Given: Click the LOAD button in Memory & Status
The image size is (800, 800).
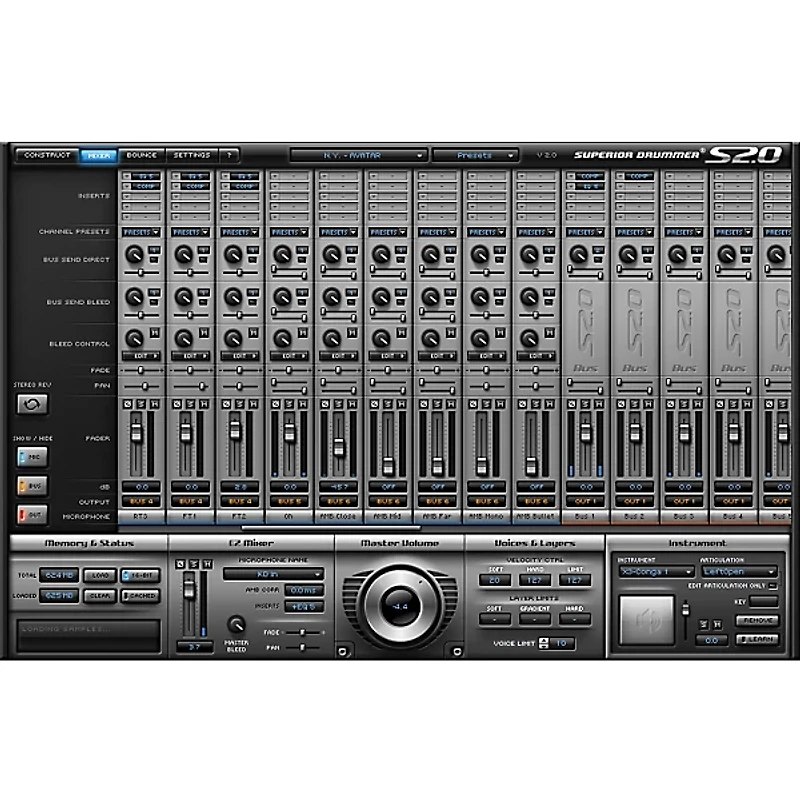Looking at the screenshot, I should 100,575.
